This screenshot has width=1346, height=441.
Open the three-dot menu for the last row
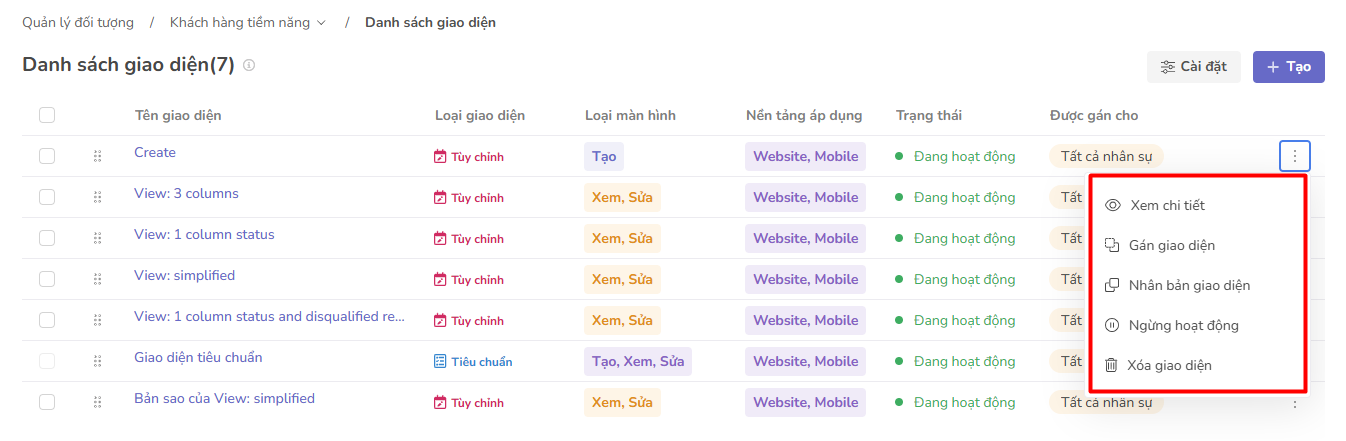(1294, 403)
